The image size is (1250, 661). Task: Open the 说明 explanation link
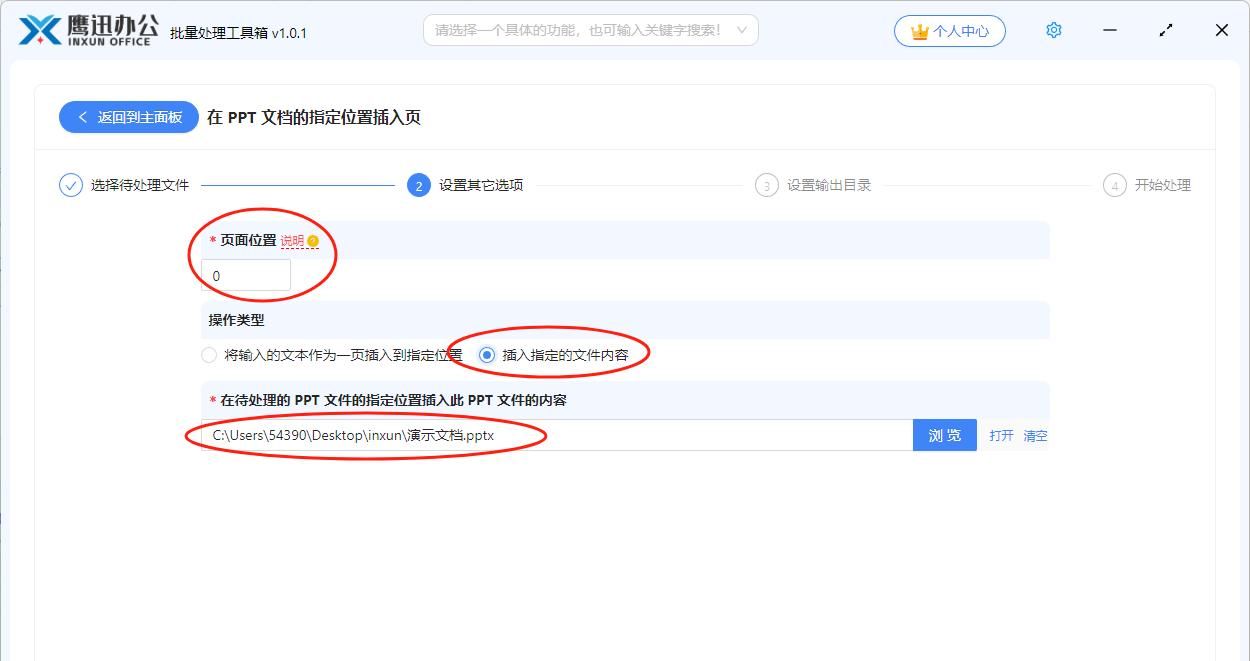[x=290, y=241]
